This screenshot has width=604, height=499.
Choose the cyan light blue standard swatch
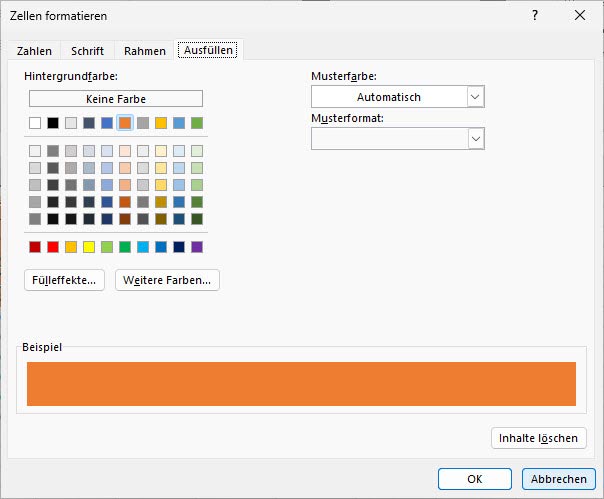(143, 247)
